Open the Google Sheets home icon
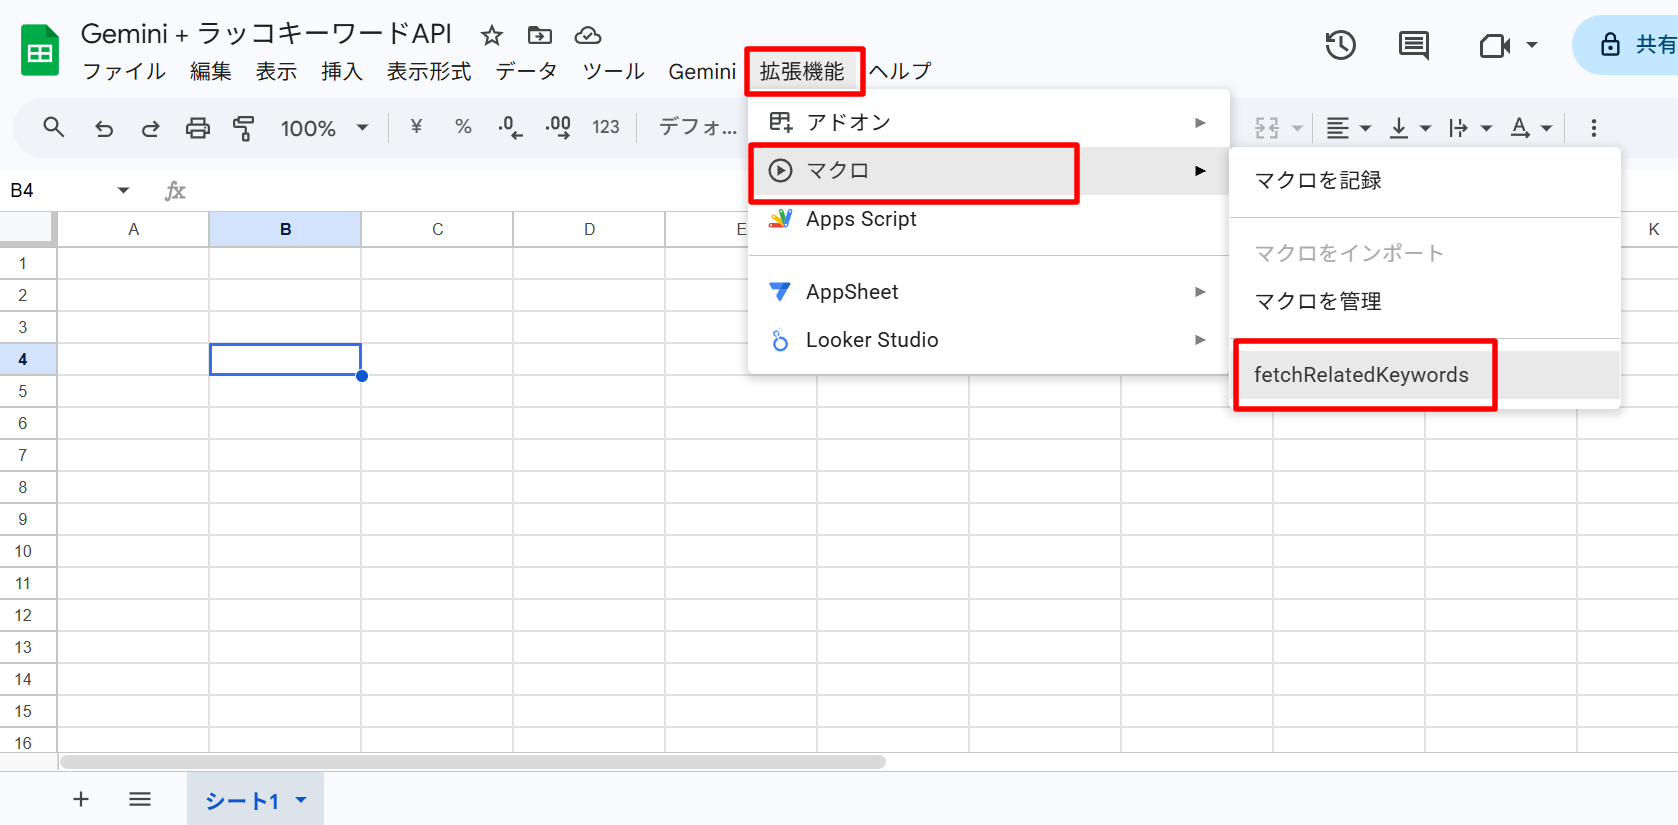 tap(40, 50)
